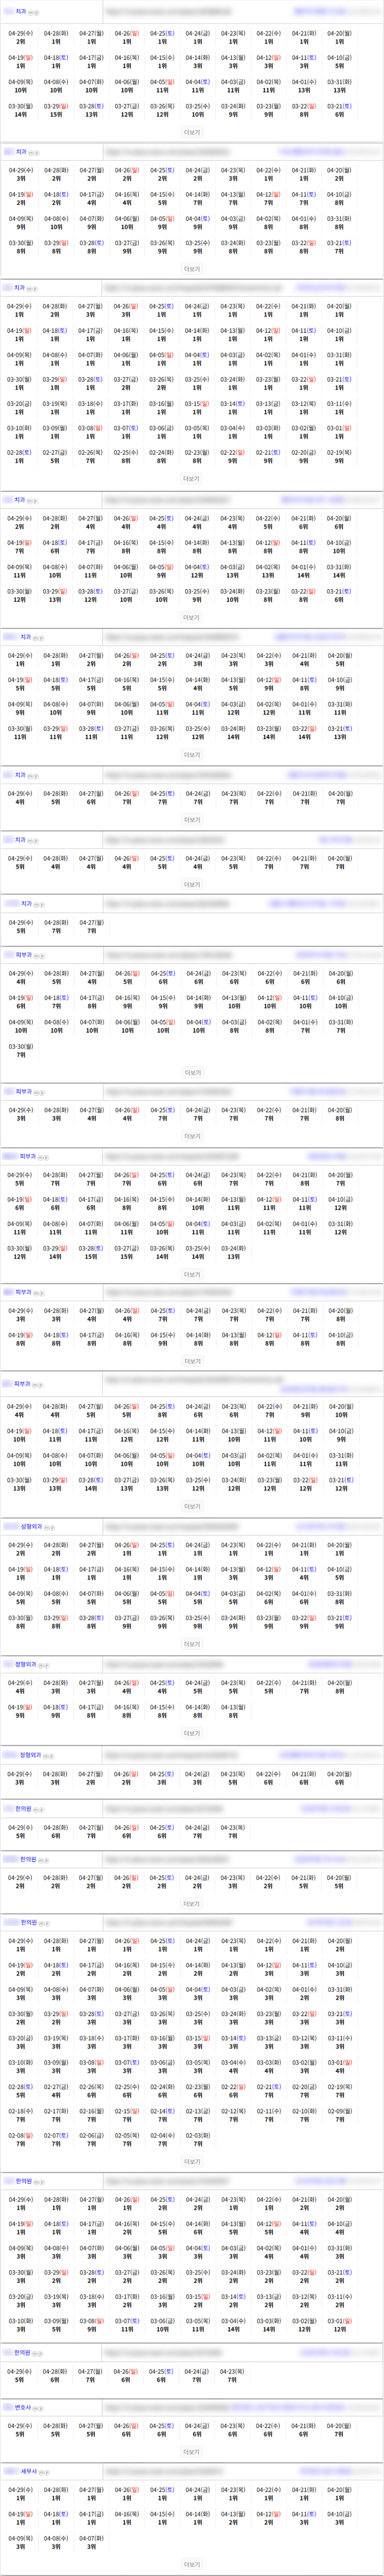Select the 04-29(수) cell in the 세무사 section
This screenshot has height=2576, width=384.
[x=20, y=2493]
